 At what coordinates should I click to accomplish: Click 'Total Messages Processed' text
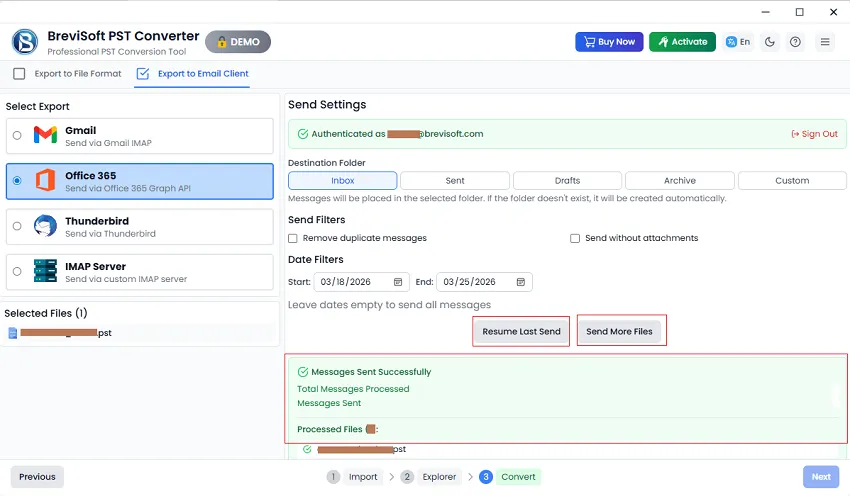pyautogui.click(x=353, y=389)
